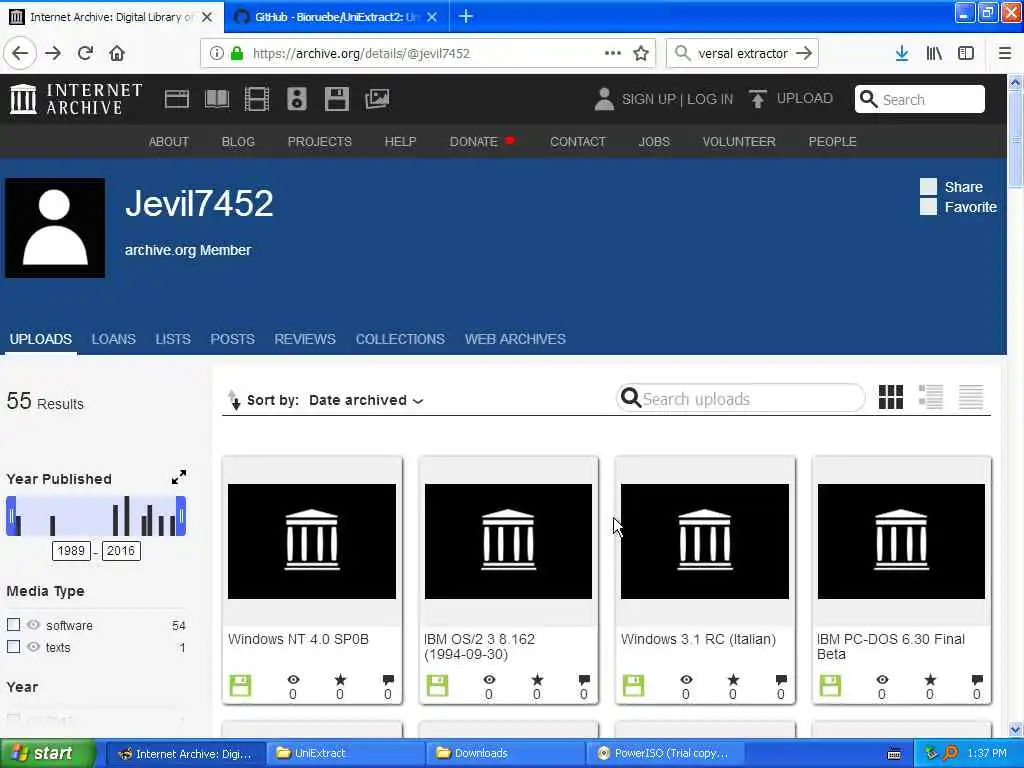The image size is (1024, 768).
Task: Adjust the left year range handle
Action: point(11,516)
